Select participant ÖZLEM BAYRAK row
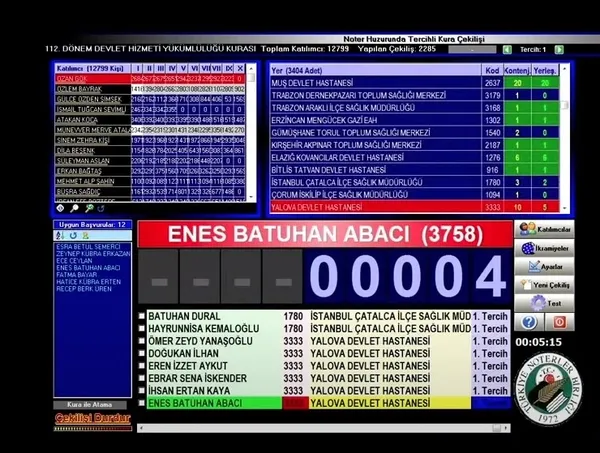The image size is (600, 453). [x=150, y=89]
